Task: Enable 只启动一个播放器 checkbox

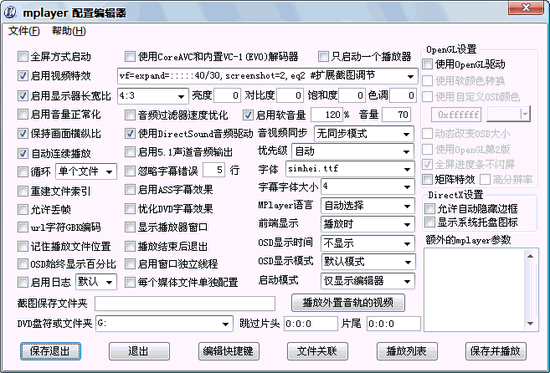Action: click(323, 56)
